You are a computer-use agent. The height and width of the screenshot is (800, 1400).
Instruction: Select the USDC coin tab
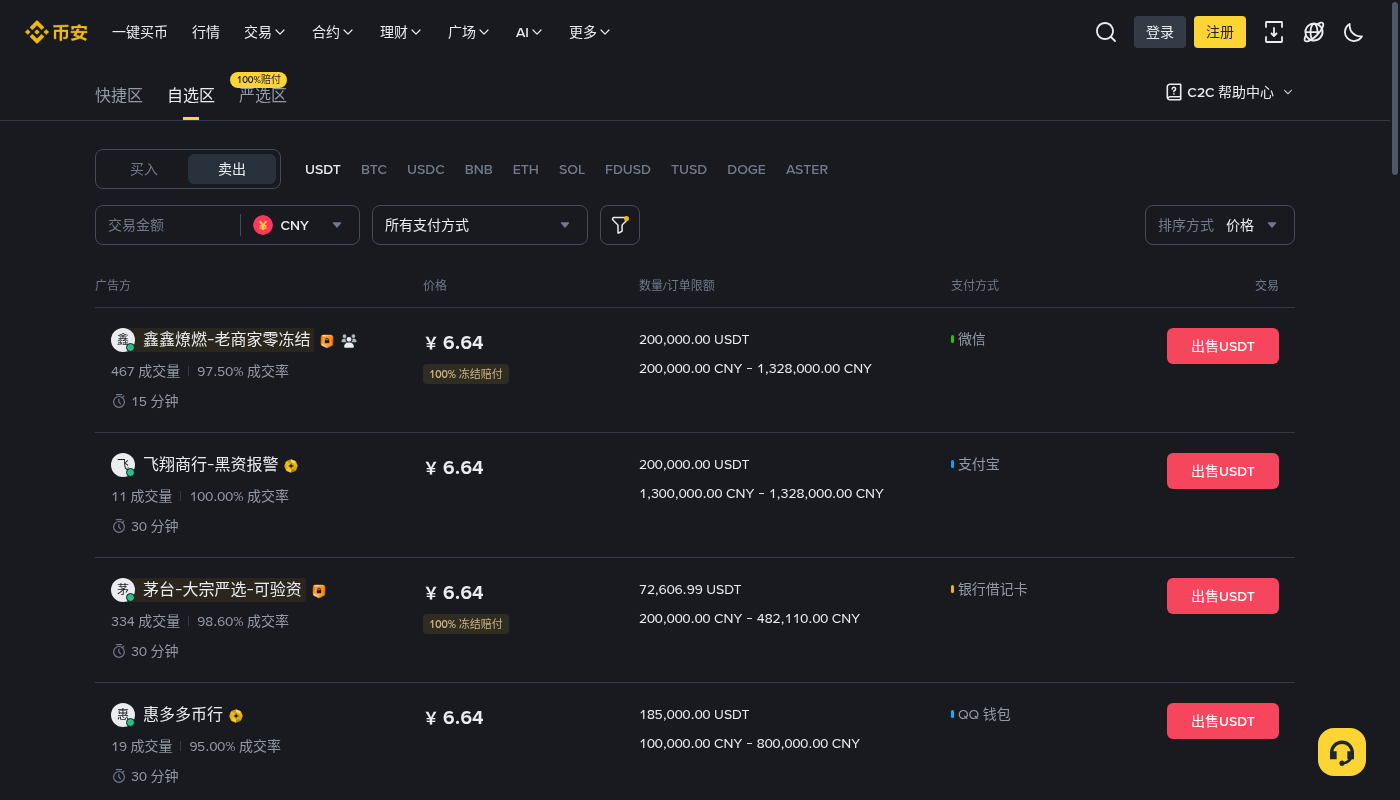click(x=426, y=169)
